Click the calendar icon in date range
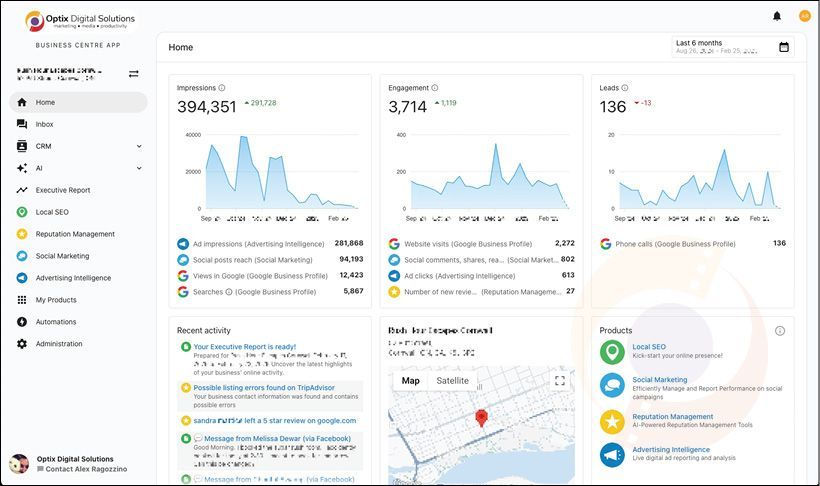820x486 pixels. (783, 47)
